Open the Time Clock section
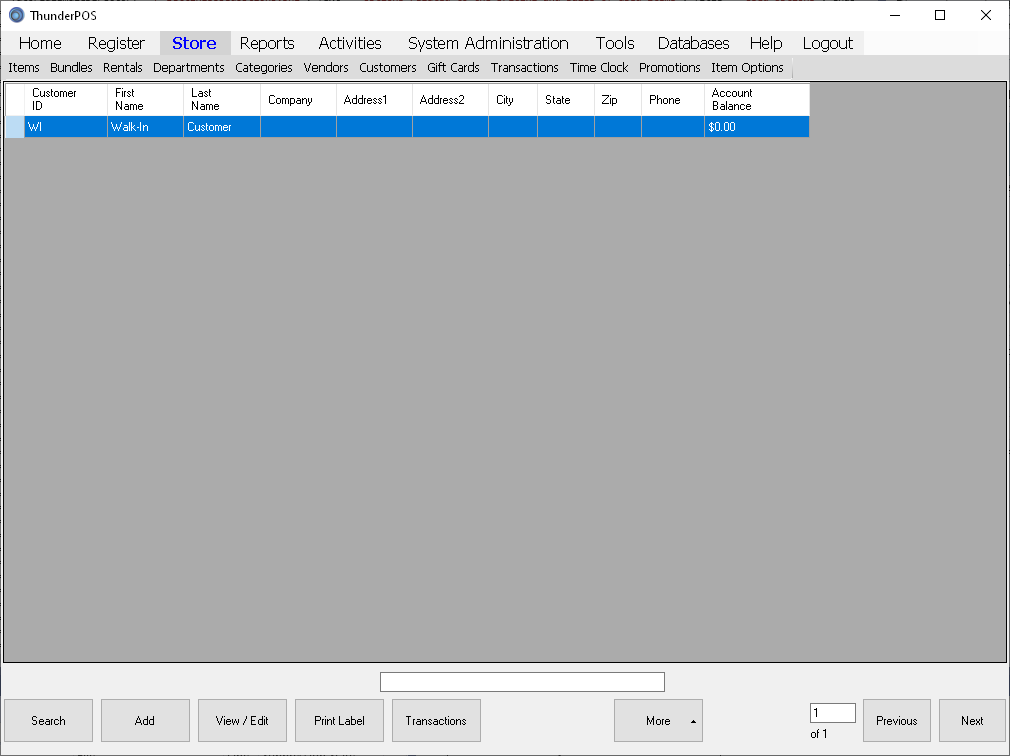 tap(599, 68)
